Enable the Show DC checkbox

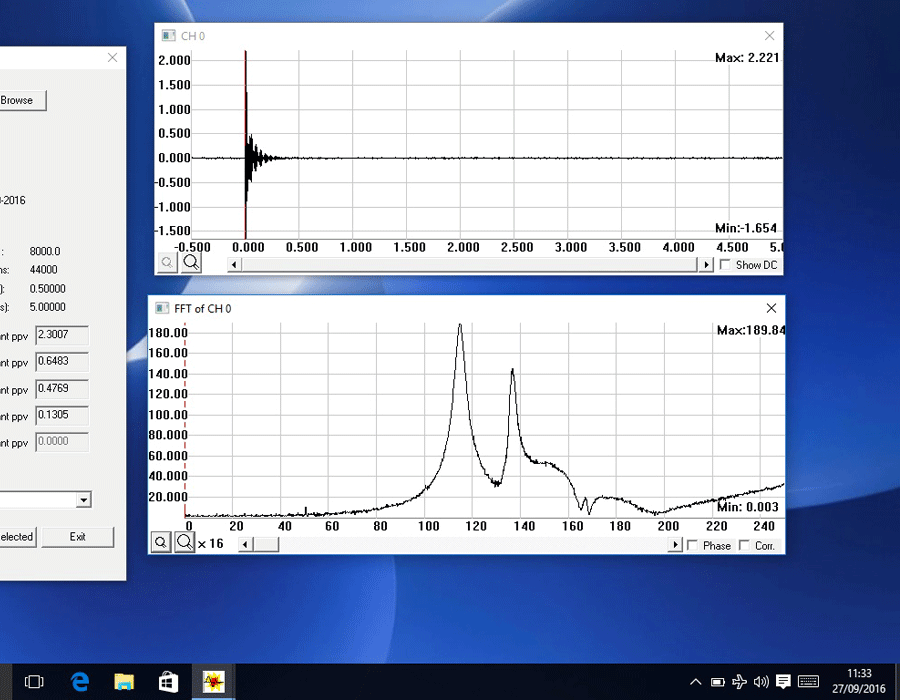click(x=725, y=265)
